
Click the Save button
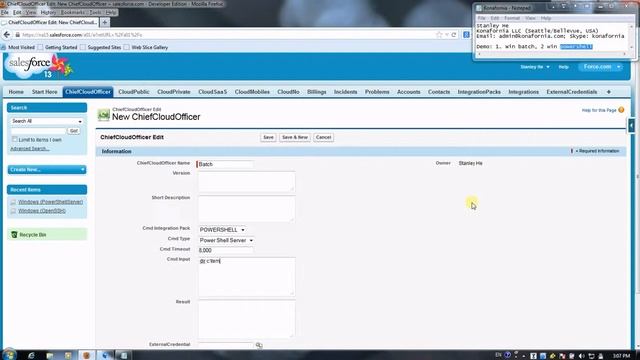(x=268, y=138)
